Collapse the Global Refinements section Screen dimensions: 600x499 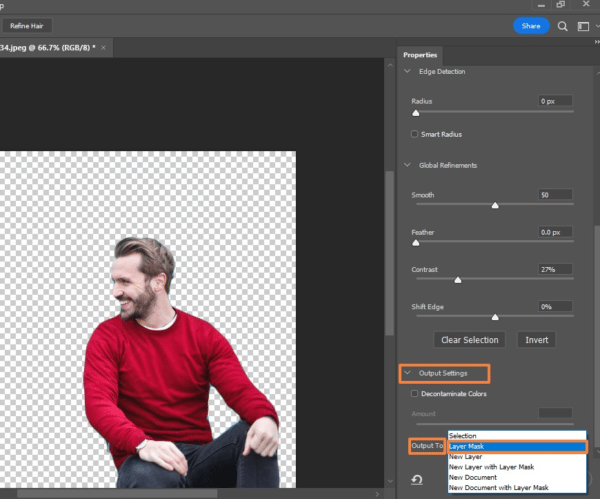407,165
